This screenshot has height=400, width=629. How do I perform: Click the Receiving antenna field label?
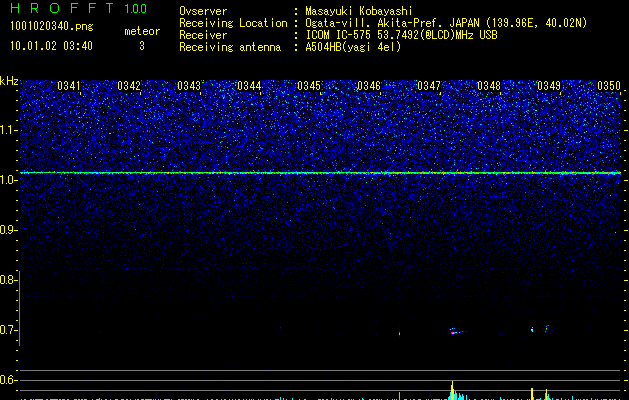point(230,47)
